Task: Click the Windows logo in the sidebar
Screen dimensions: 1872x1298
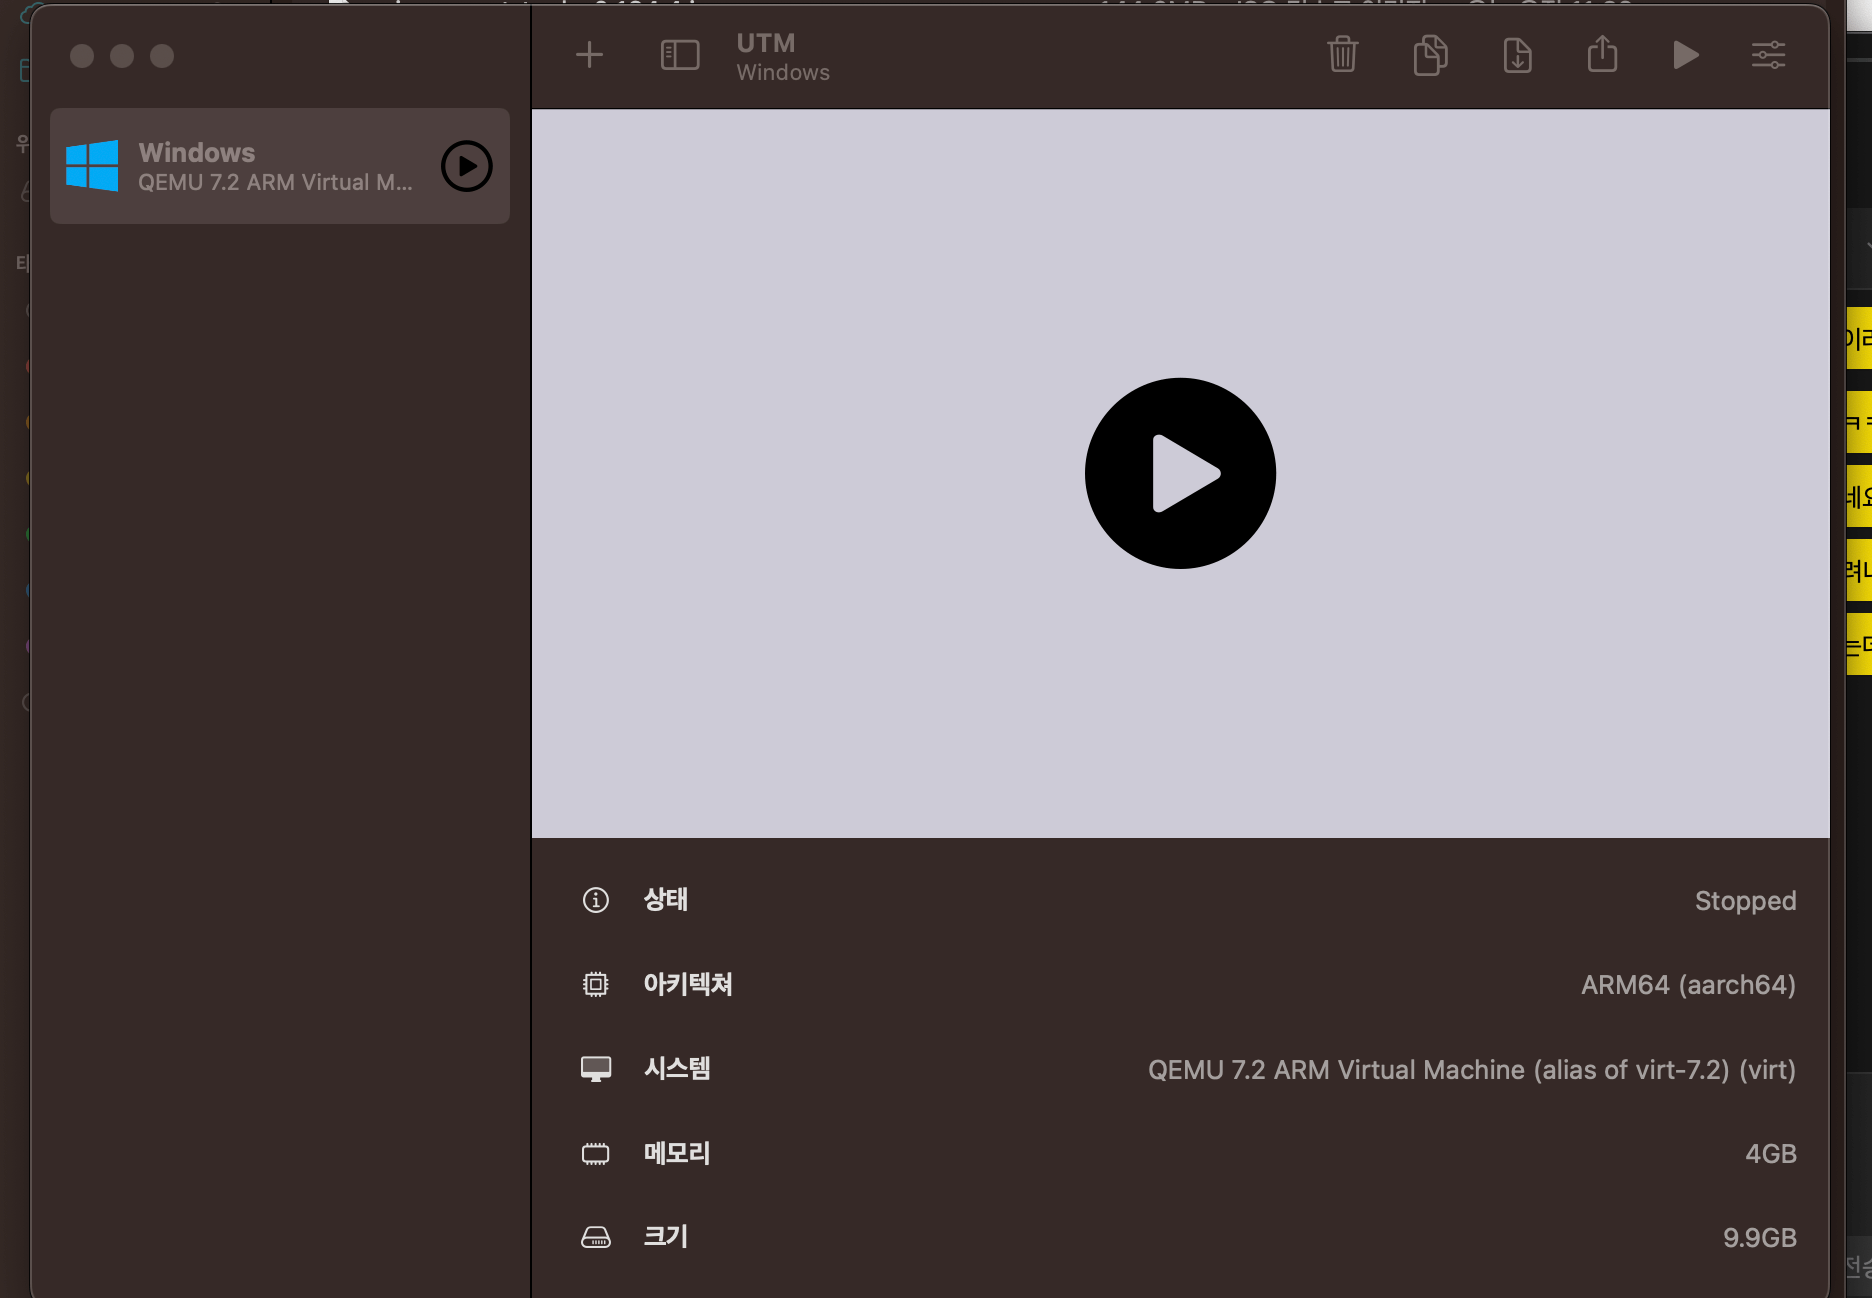Action: (92, 165)
